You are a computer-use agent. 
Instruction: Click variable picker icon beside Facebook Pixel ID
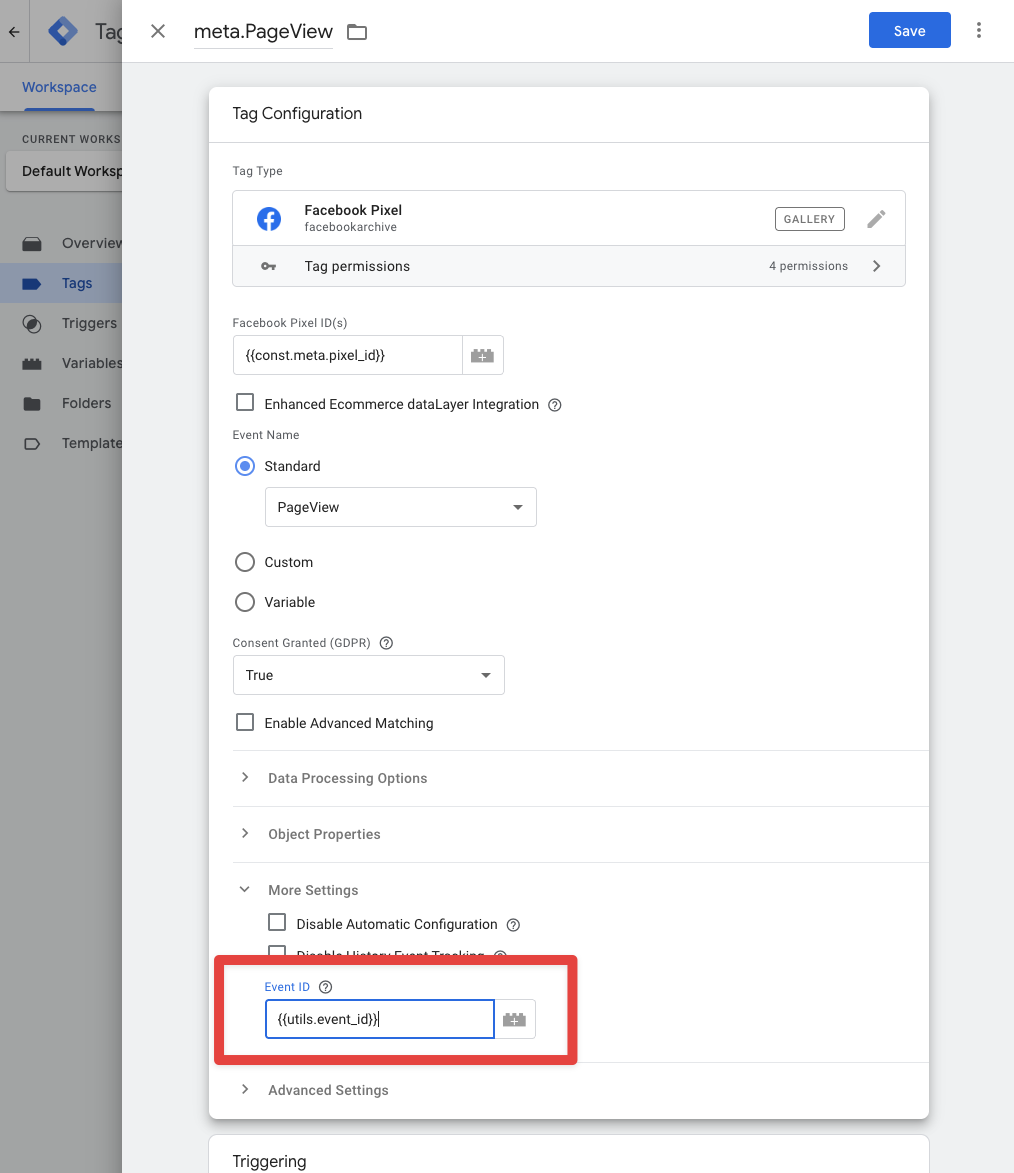(482, 355)
